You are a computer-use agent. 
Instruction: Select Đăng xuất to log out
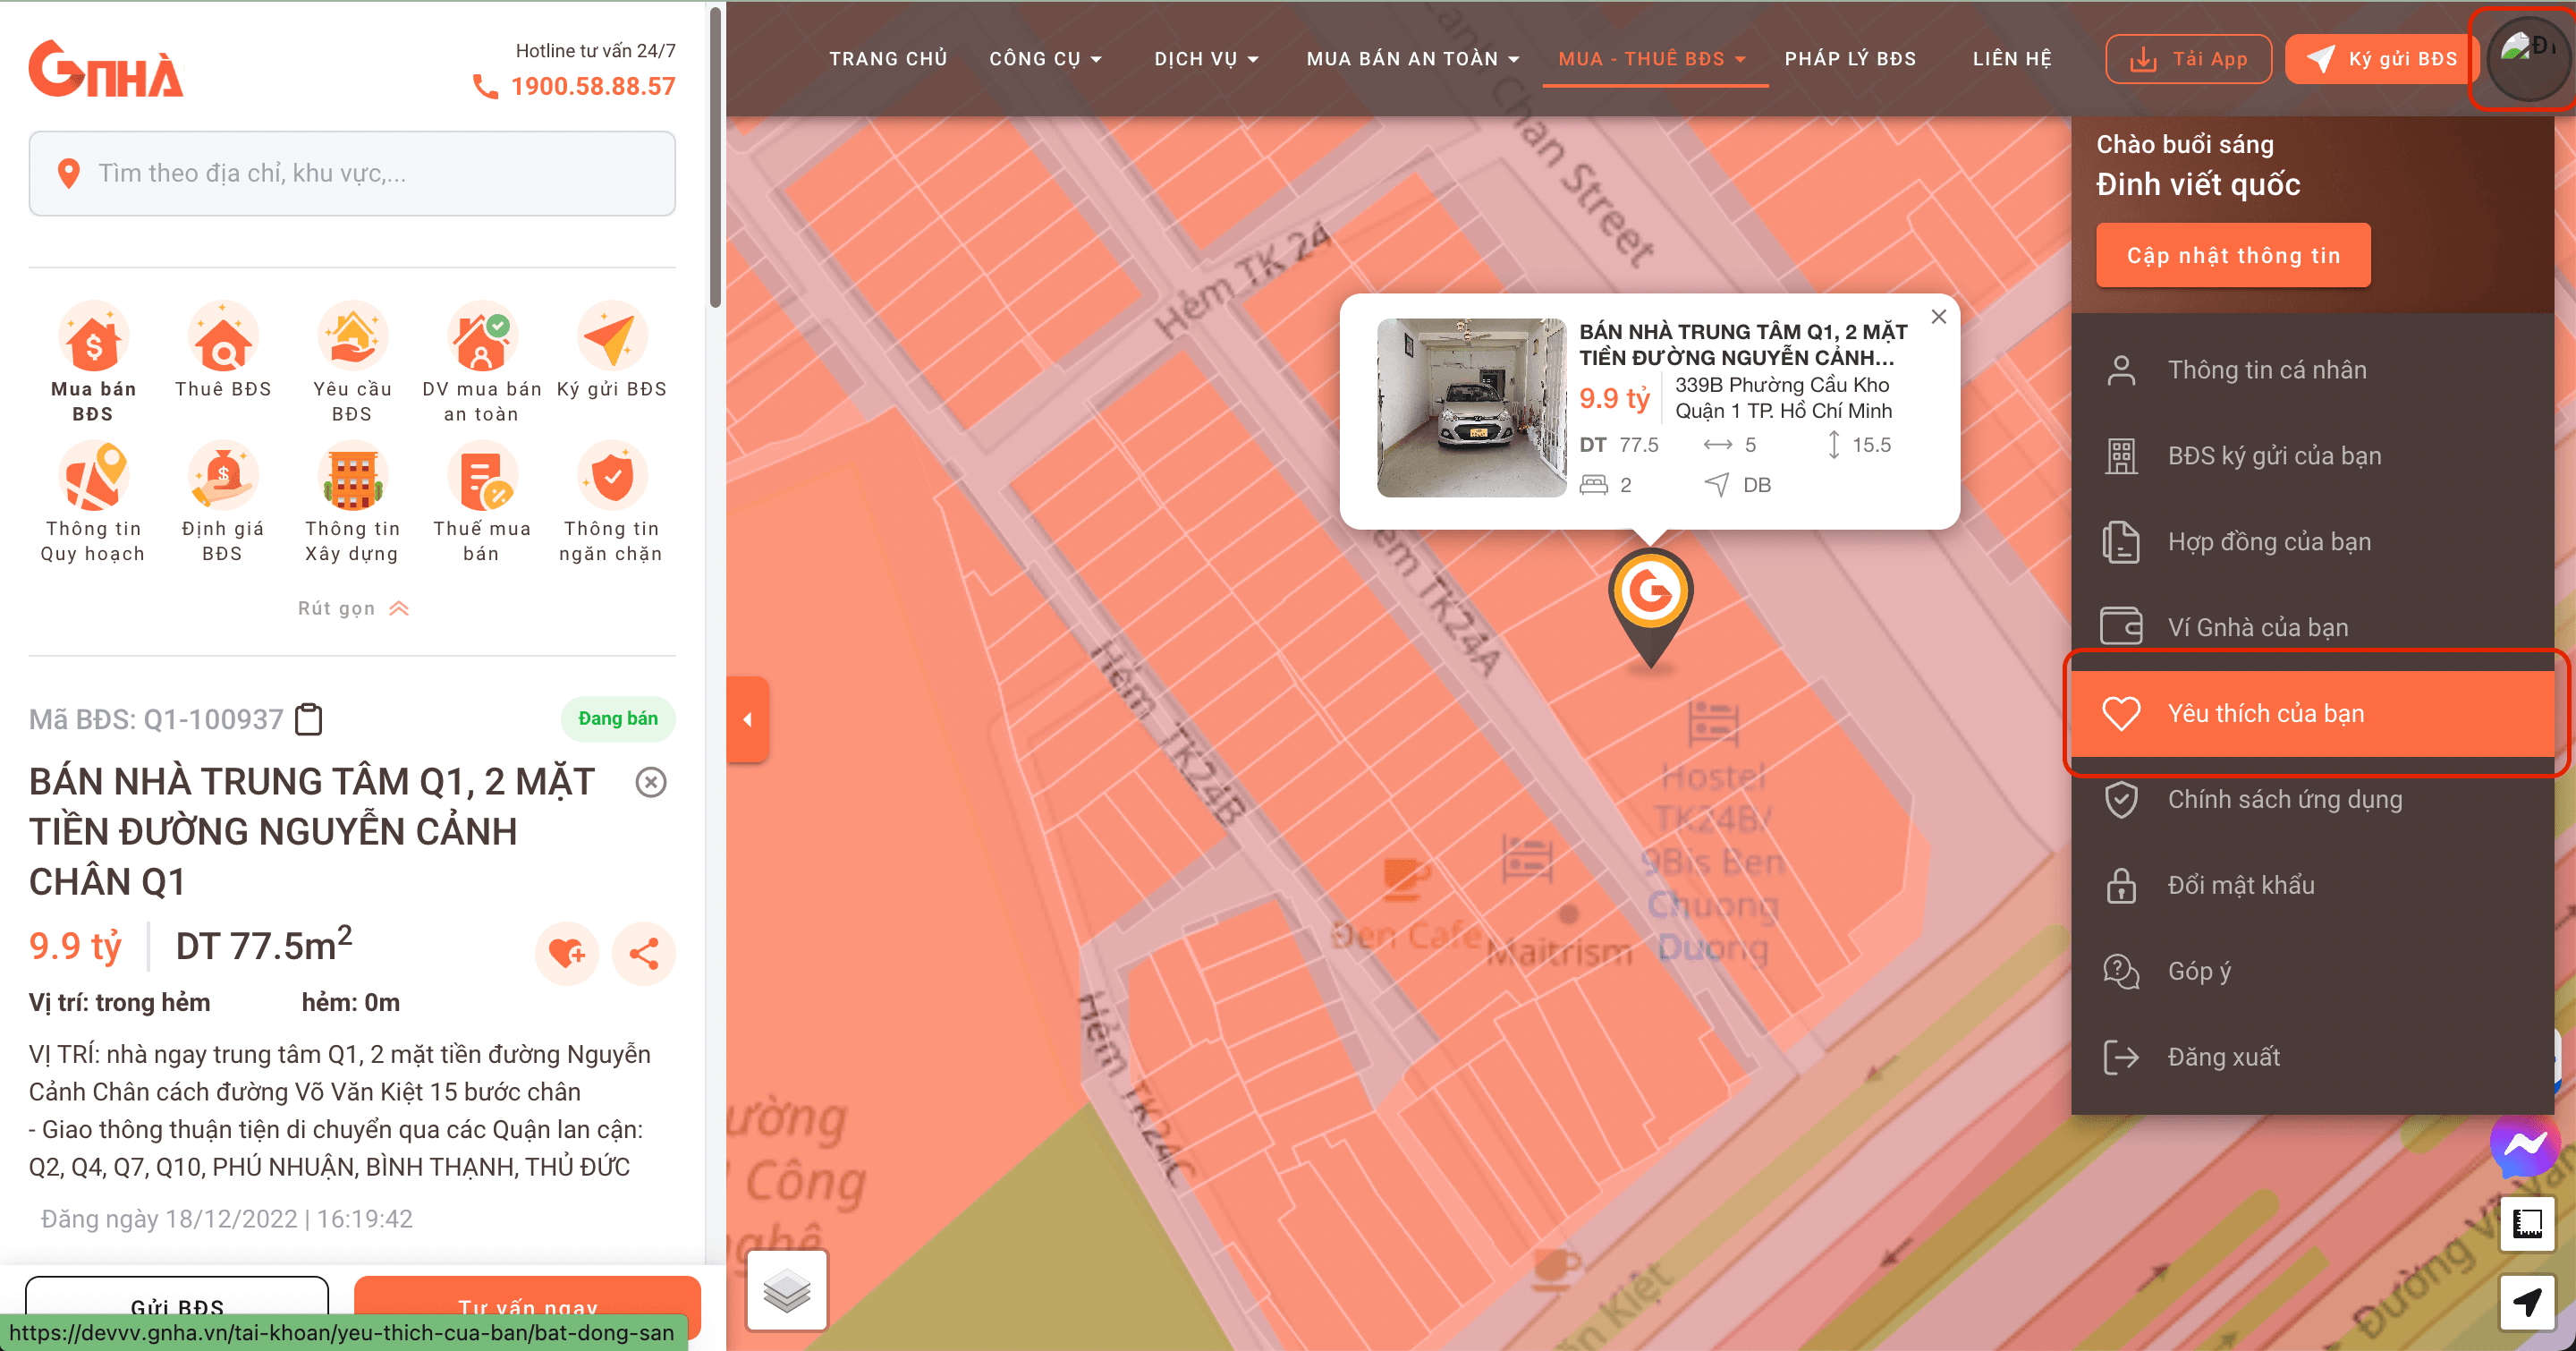click(2312, 1058)
